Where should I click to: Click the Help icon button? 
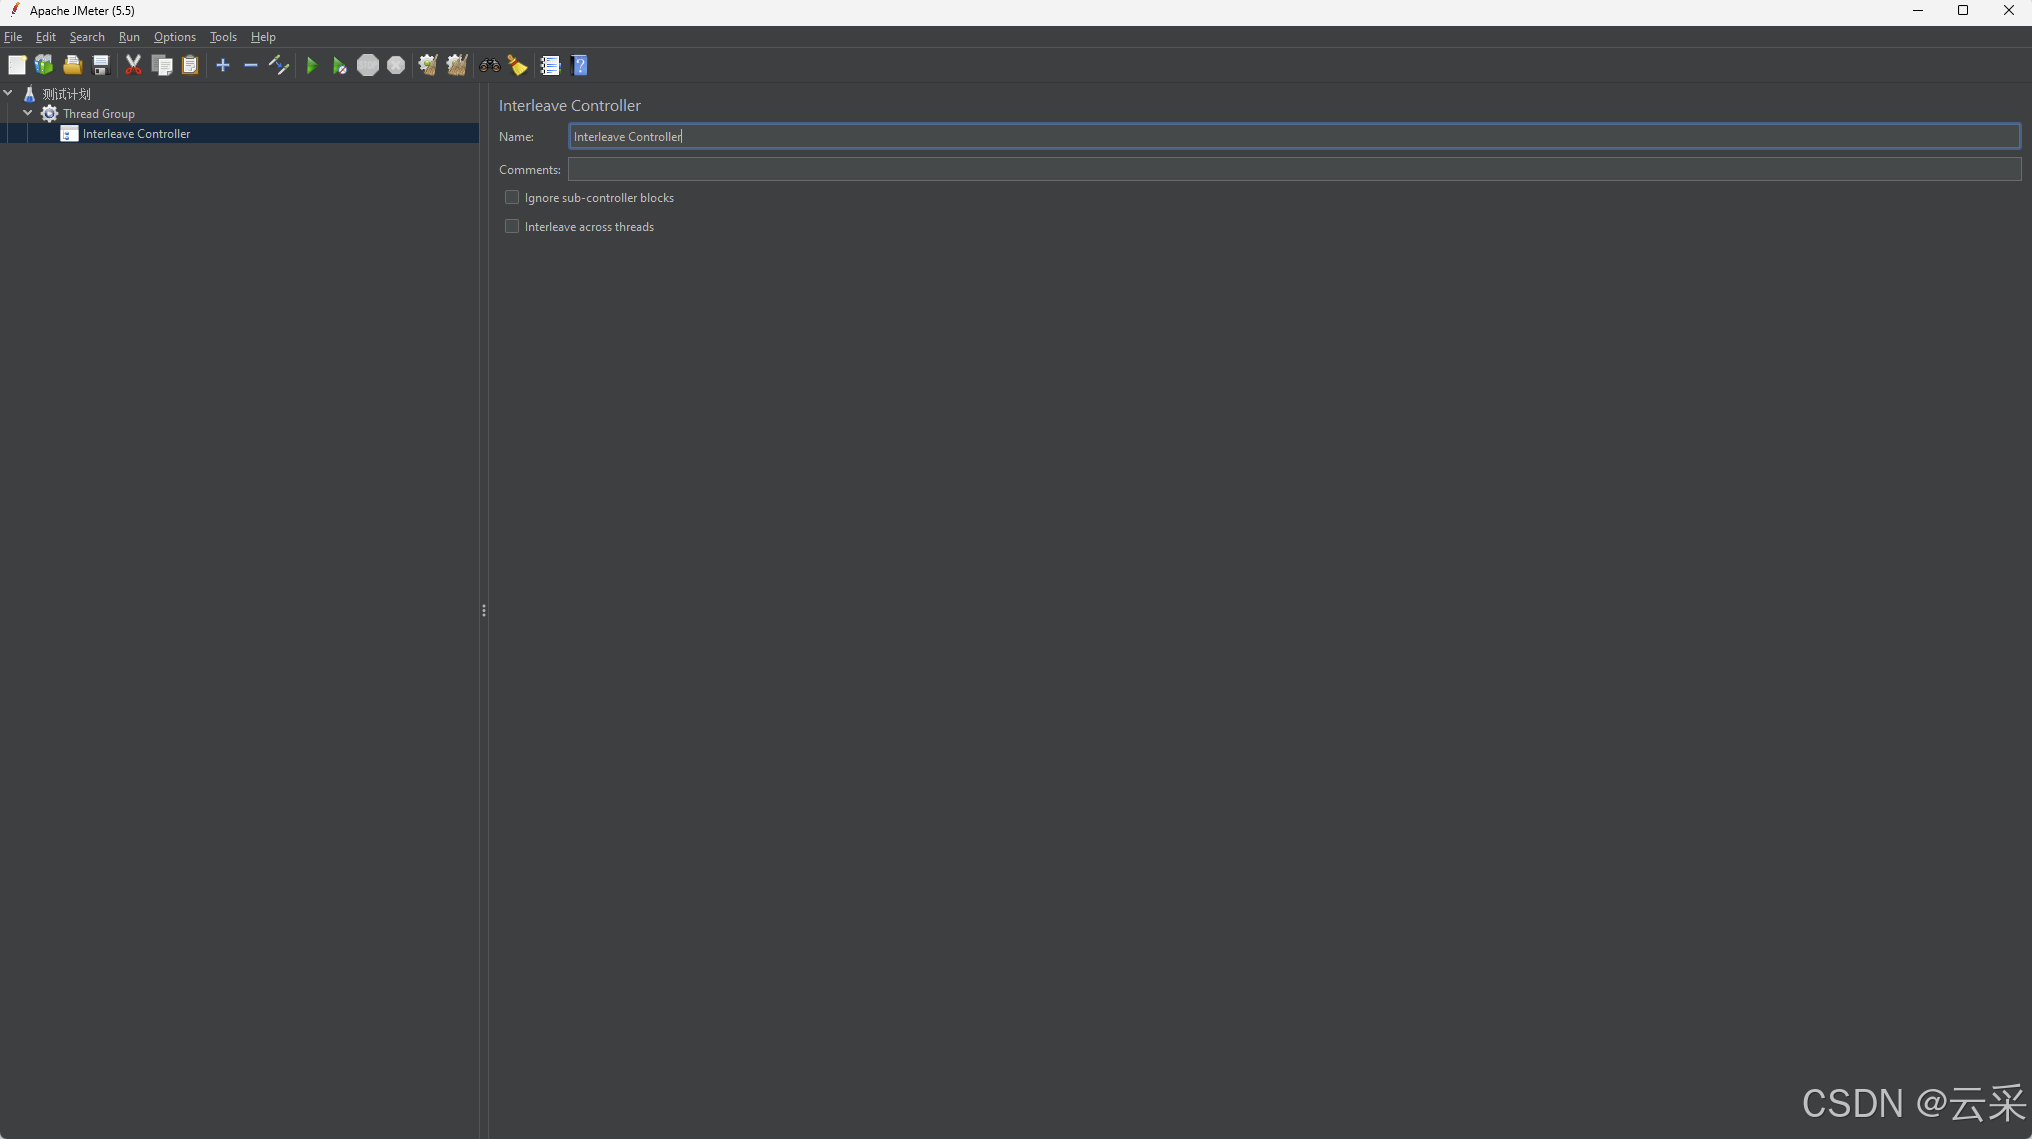click(x=581, y=66)
